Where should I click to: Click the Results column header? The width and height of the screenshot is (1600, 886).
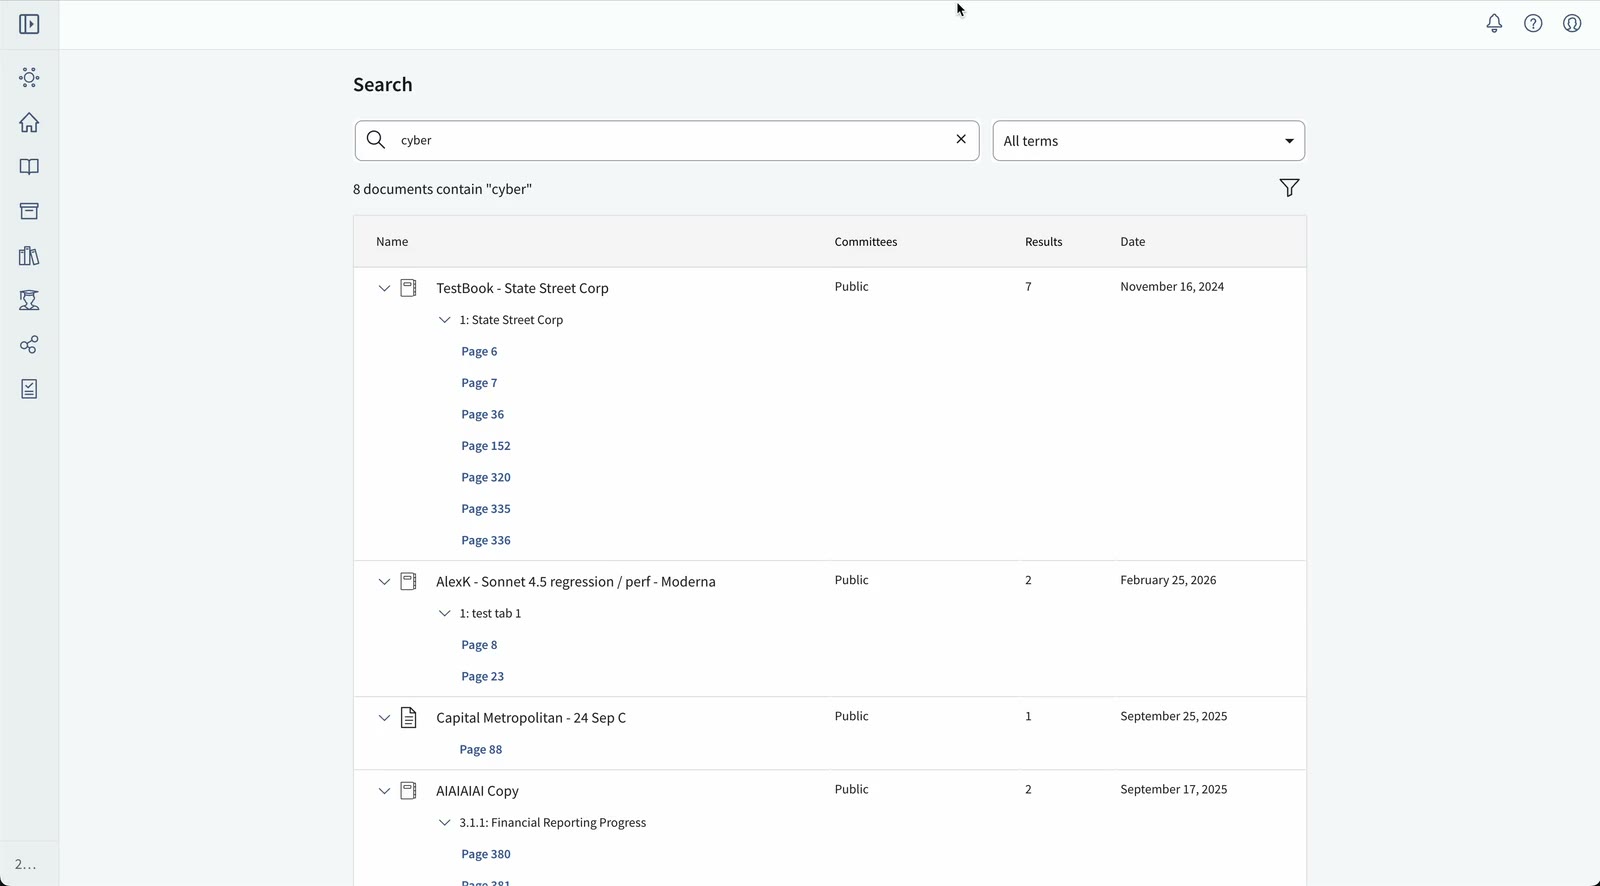(1044, 242)
